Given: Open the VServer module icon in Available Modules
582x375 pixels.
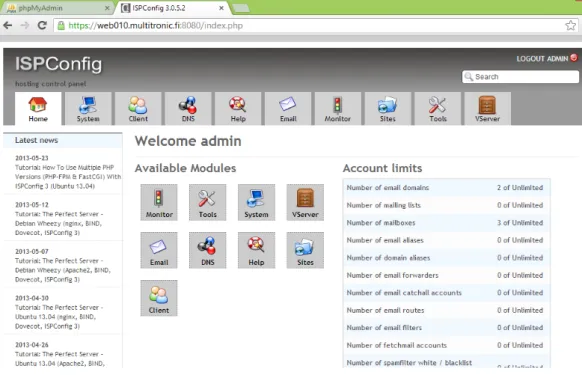Looking at the screenshot, I should [x=305, y=202].
